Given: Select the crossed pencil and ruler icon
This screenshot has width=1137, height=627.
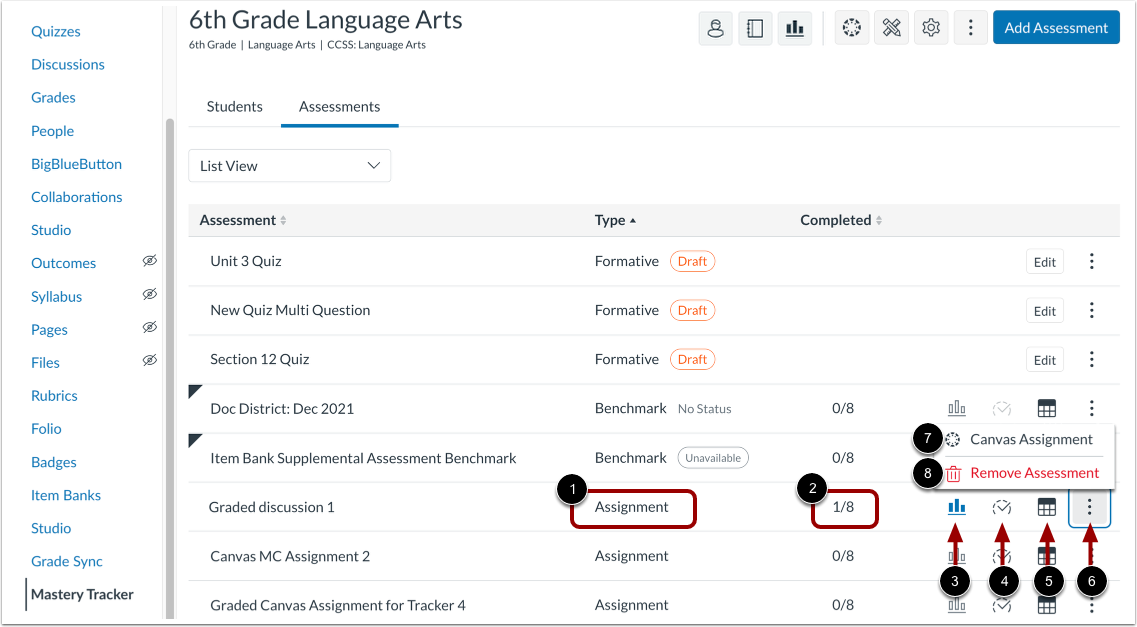Looking at the screenshot, I should pyautogui.click(x=891, y=27).
